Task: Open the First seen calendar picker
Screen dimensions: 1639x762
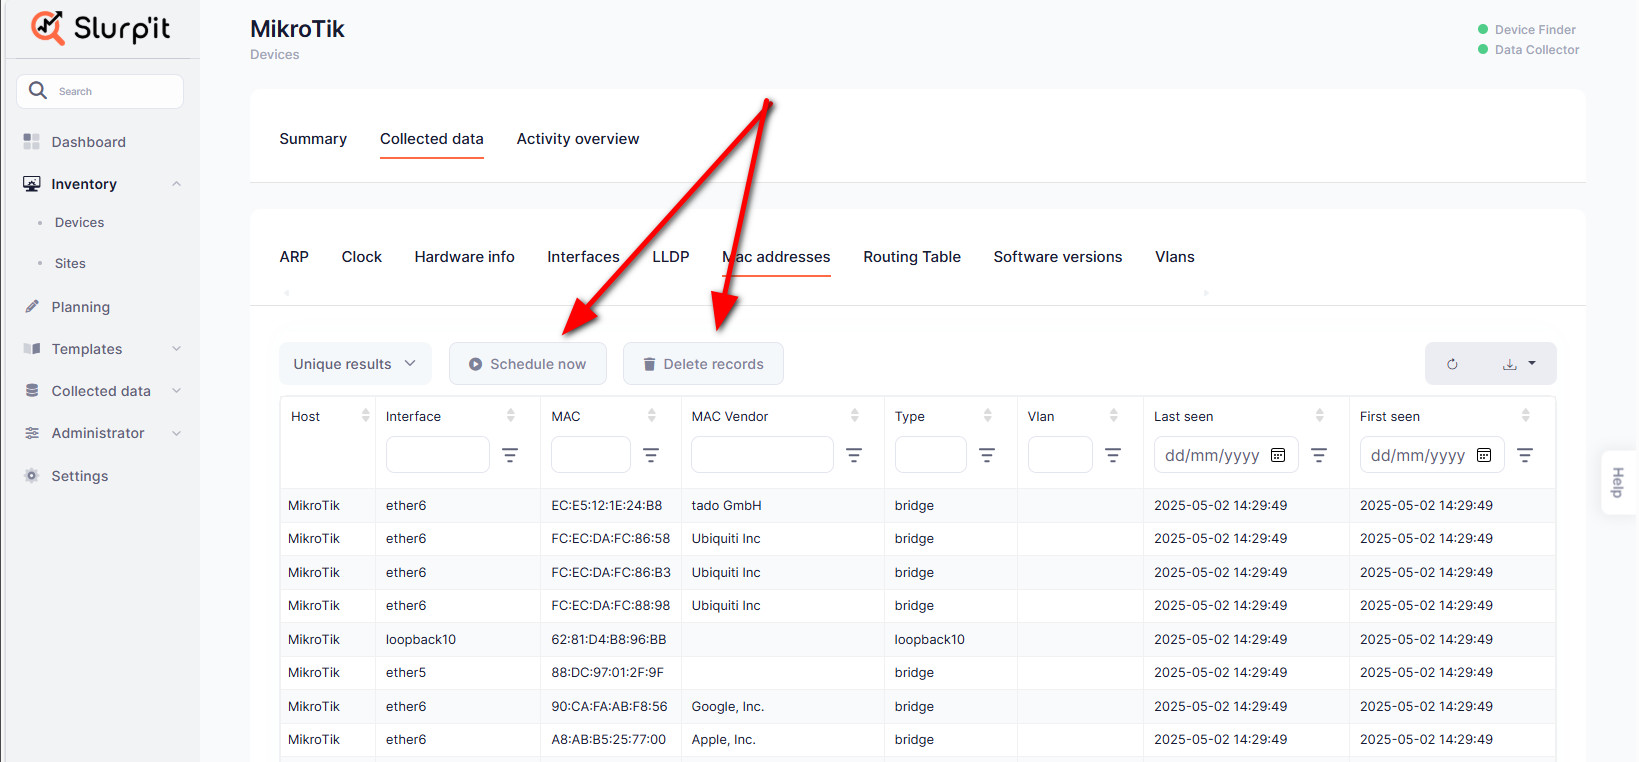Action: [1484, 455]
